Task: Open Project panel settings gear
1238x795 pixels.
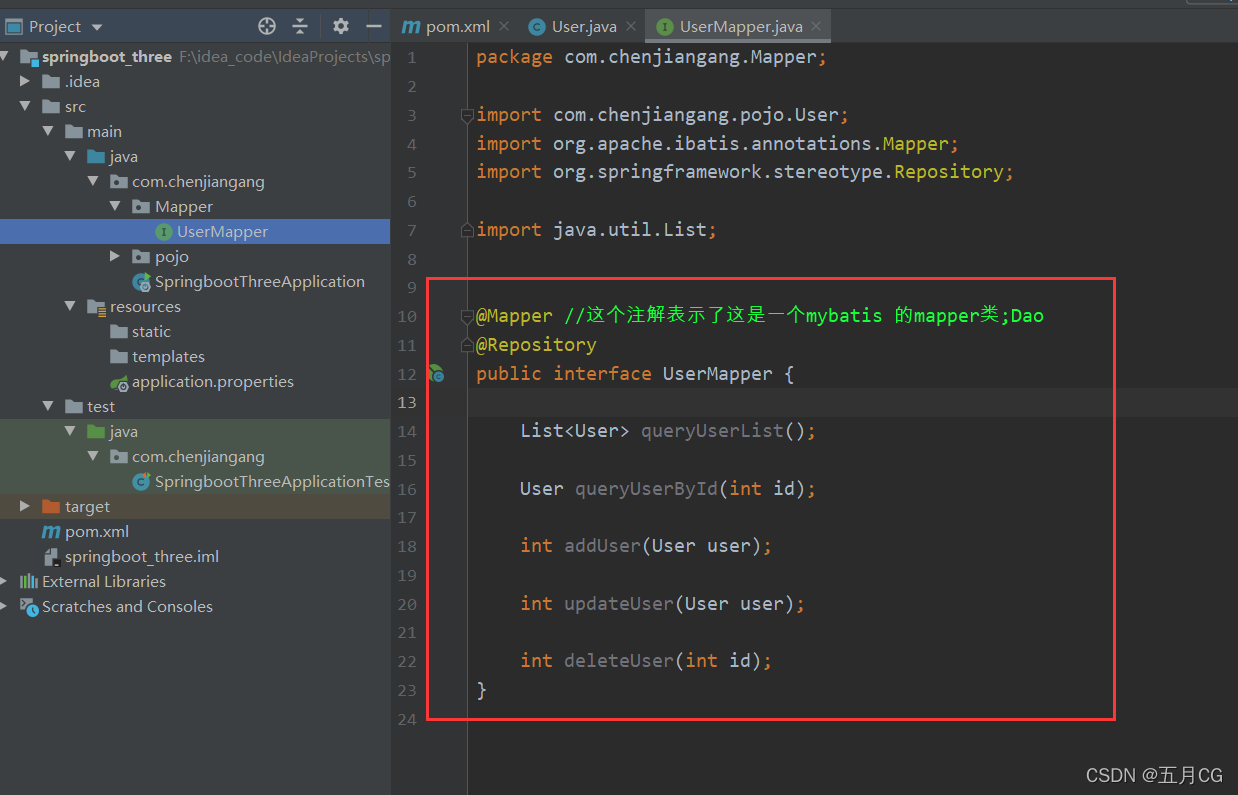Action: 341,26
